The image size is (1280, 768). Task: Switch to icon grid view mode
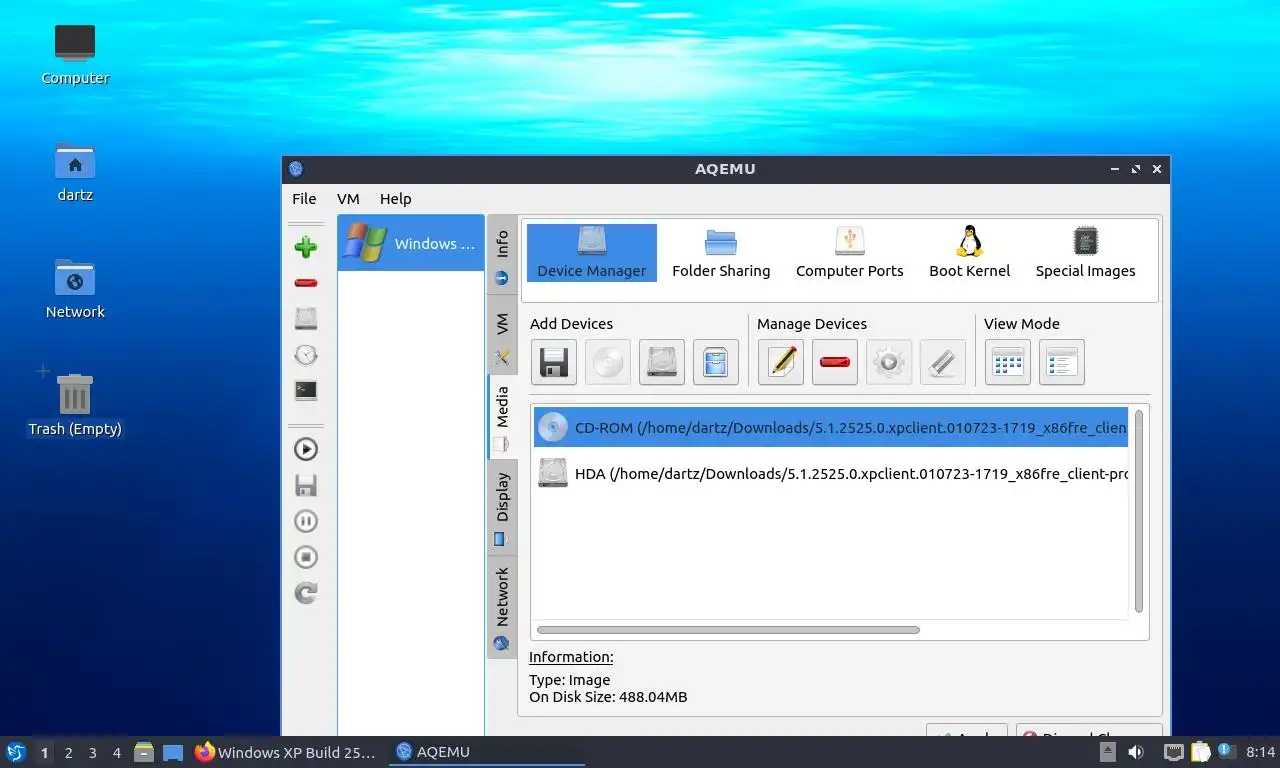point(1008,362)
